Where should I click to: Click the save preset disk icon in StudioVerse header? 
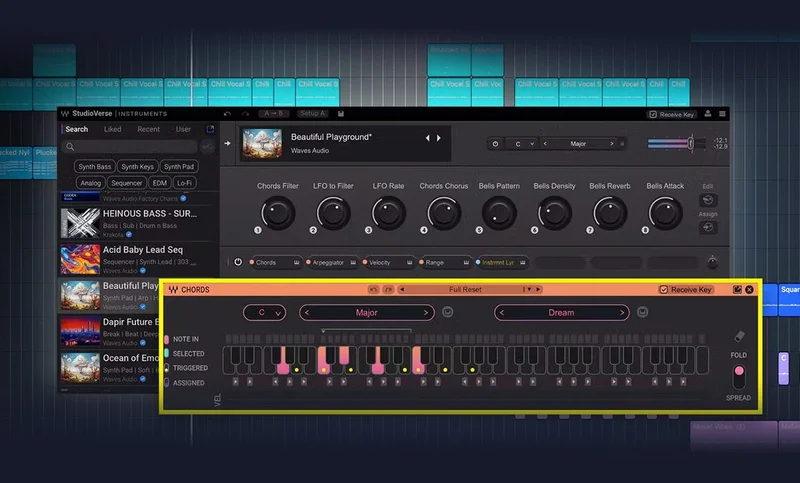point(341,114)
